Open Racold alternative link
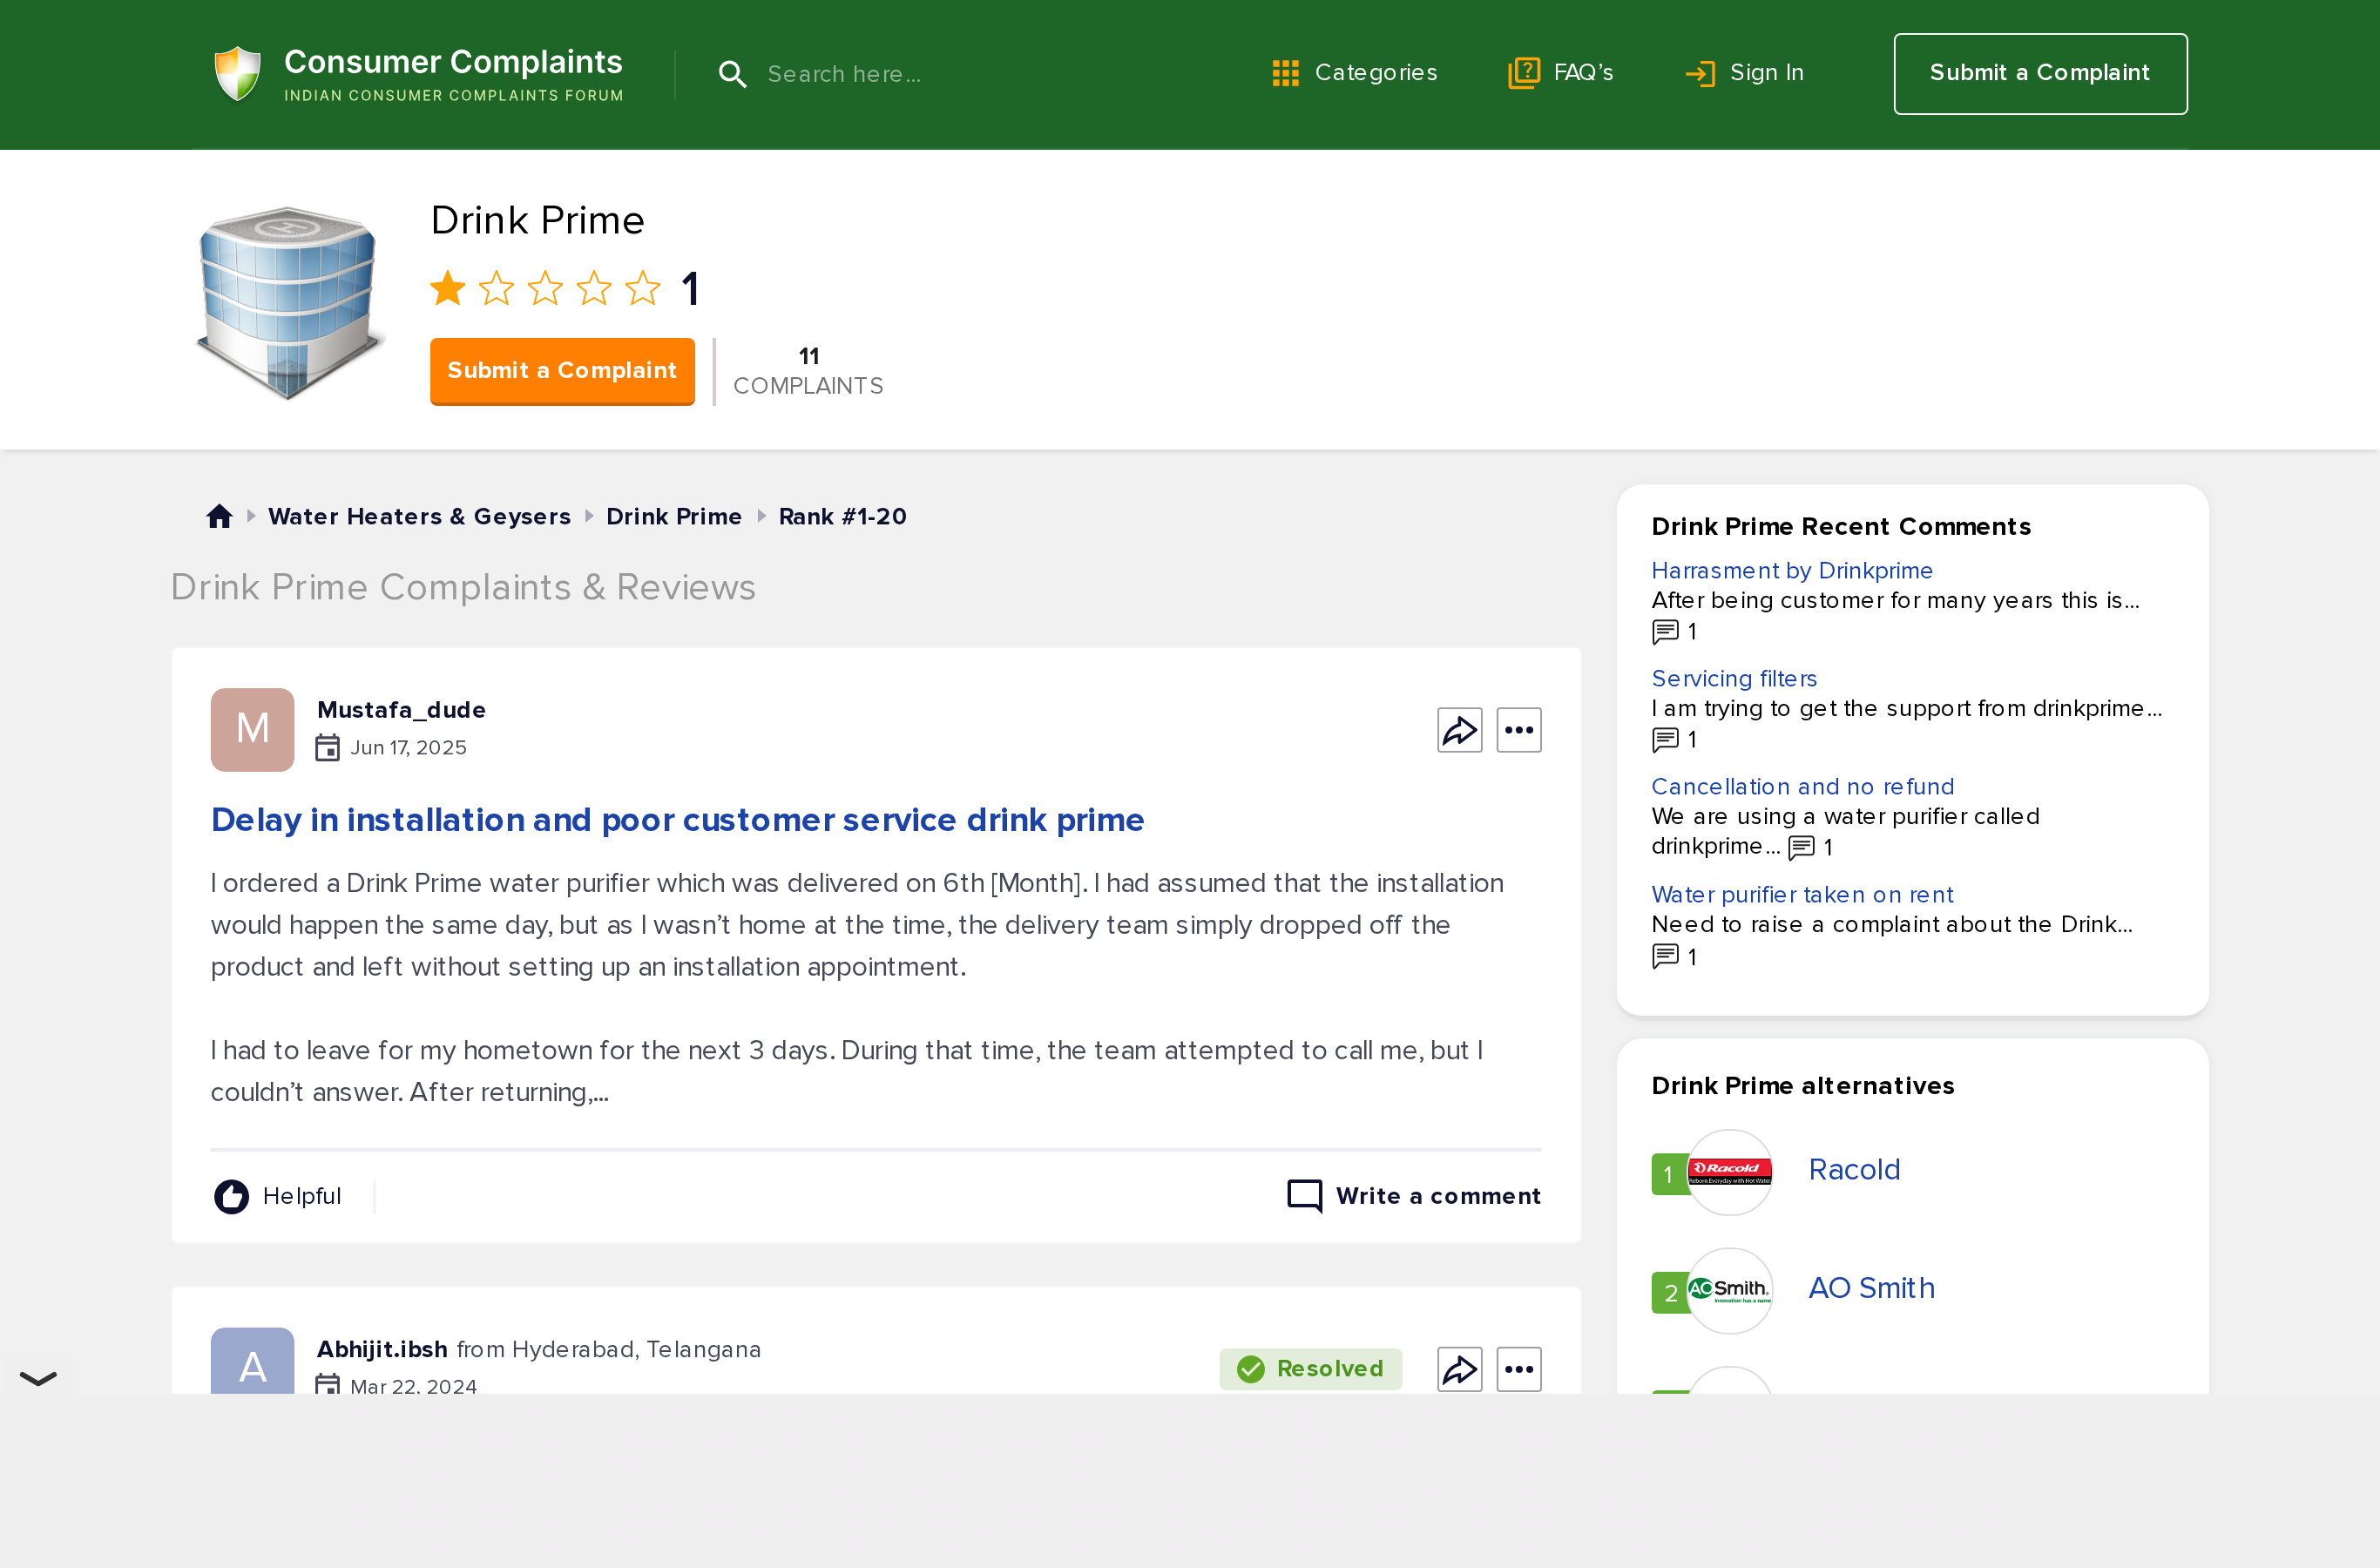 pyautogui.click(x=1854, y=1169)
